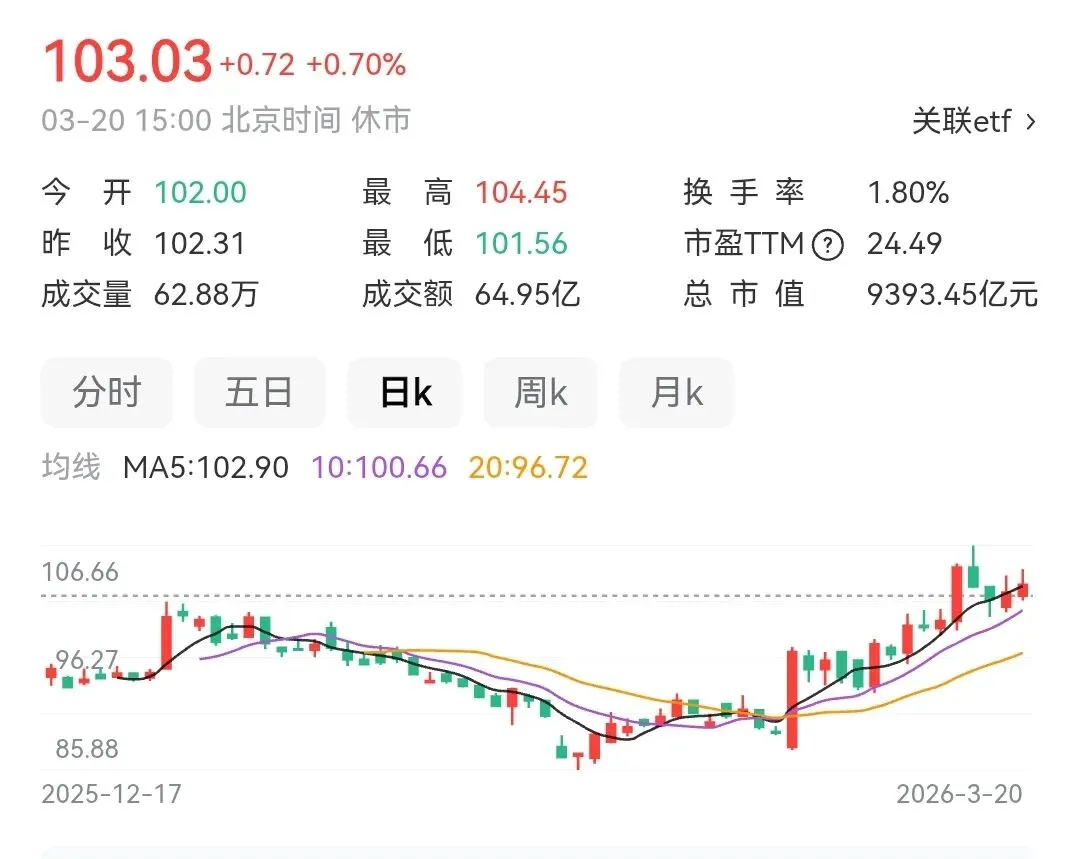Screen dimensions: 1080x859
Task: Tap the lowest candlestick near 85.88
Action: pos(578,760)
